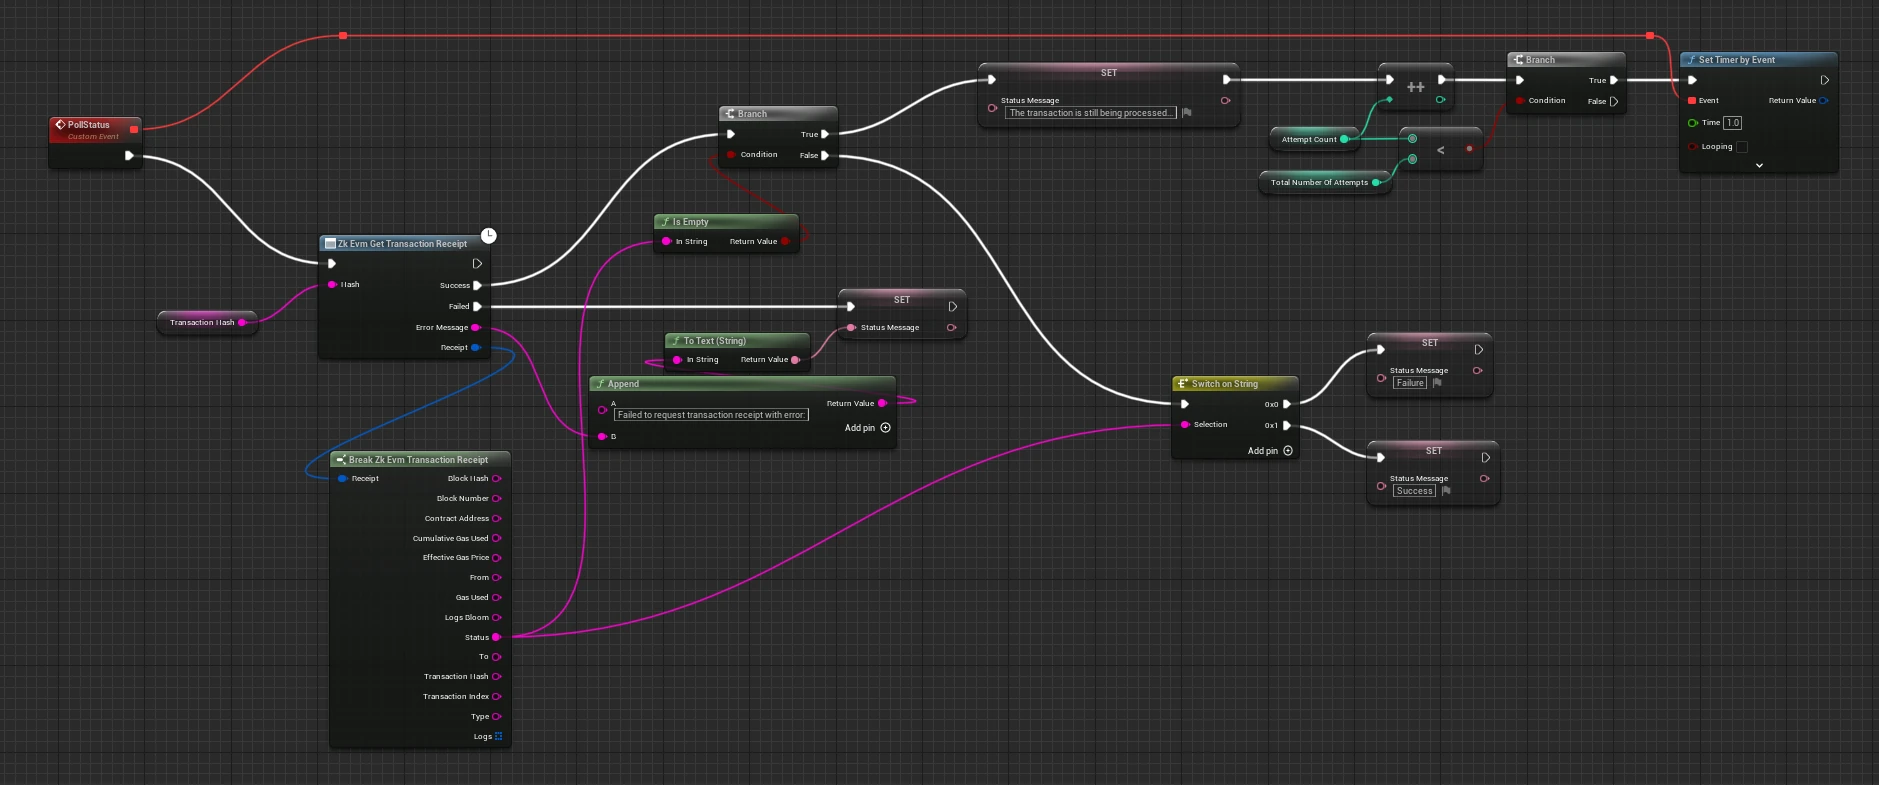Image resolution: width=1879 pixels, height=785 pixels.
Task: Expand advanced pins on Set Timer by Event
Action: point(1759,166)
